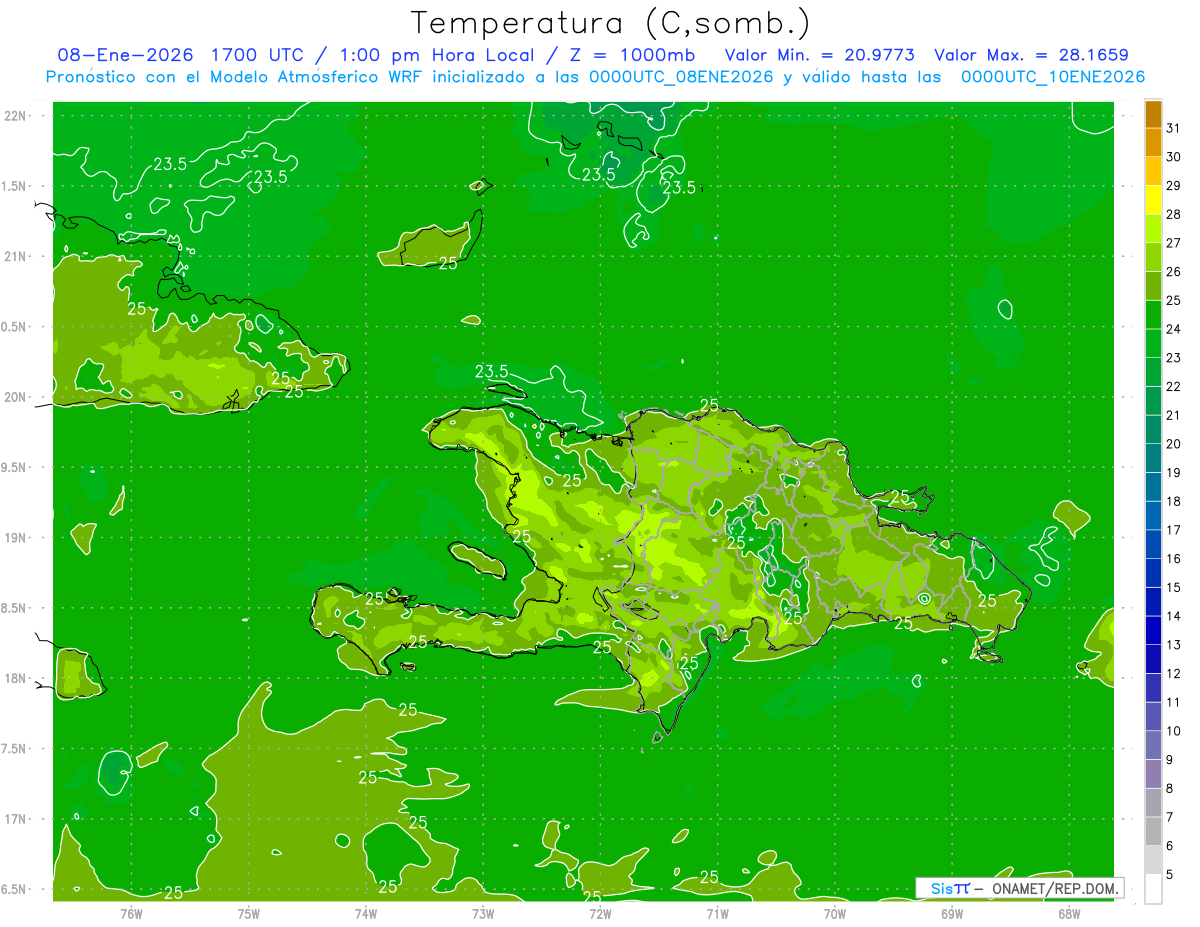The height and width of the screenshot is (927, 1200).
Task: Select the valid-until time "0000UTC_10ENE2026"
Action: tap(1053, 77)
